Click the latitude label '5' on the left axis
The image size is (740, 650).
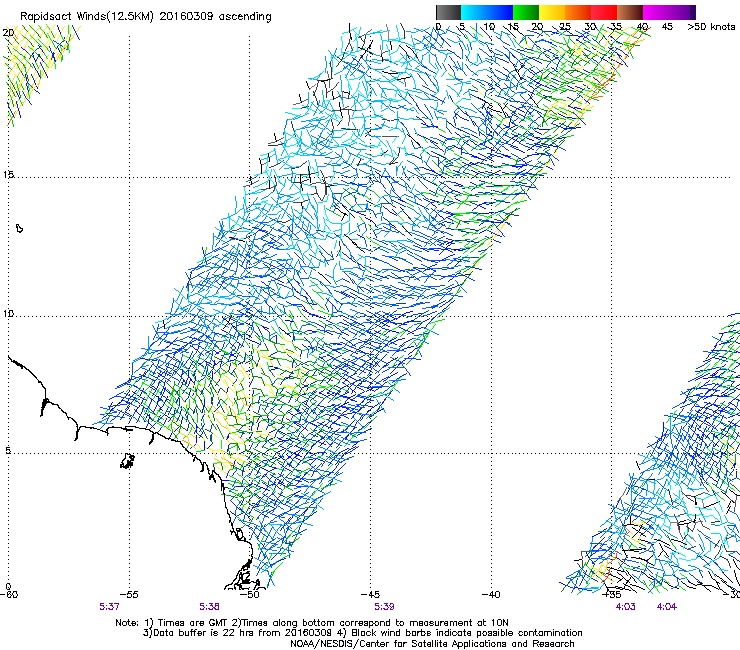tap(8, 450)
